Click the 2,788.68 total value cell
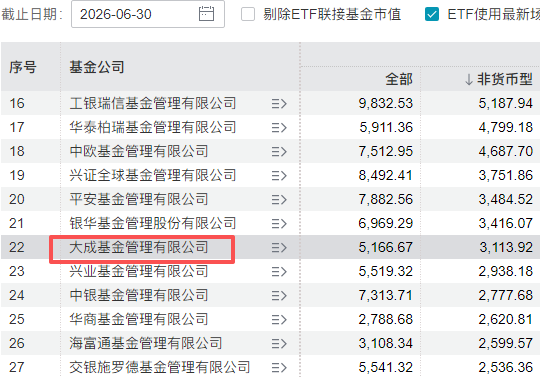The image size is (540, 377). (x=385, y=319)
